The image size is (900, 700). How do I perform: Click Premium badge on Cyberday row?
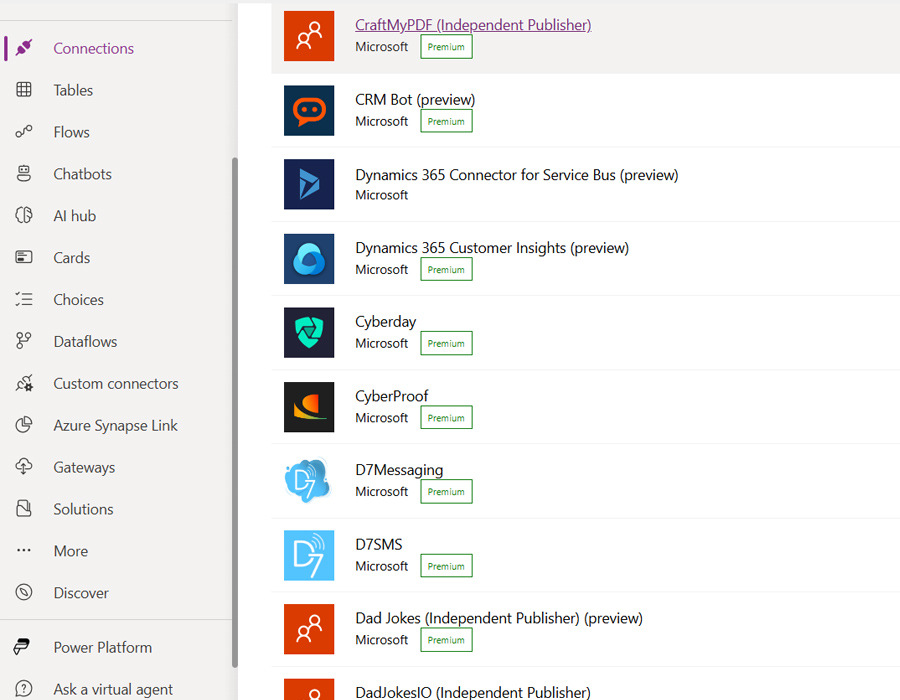click(x=446, y=343)
